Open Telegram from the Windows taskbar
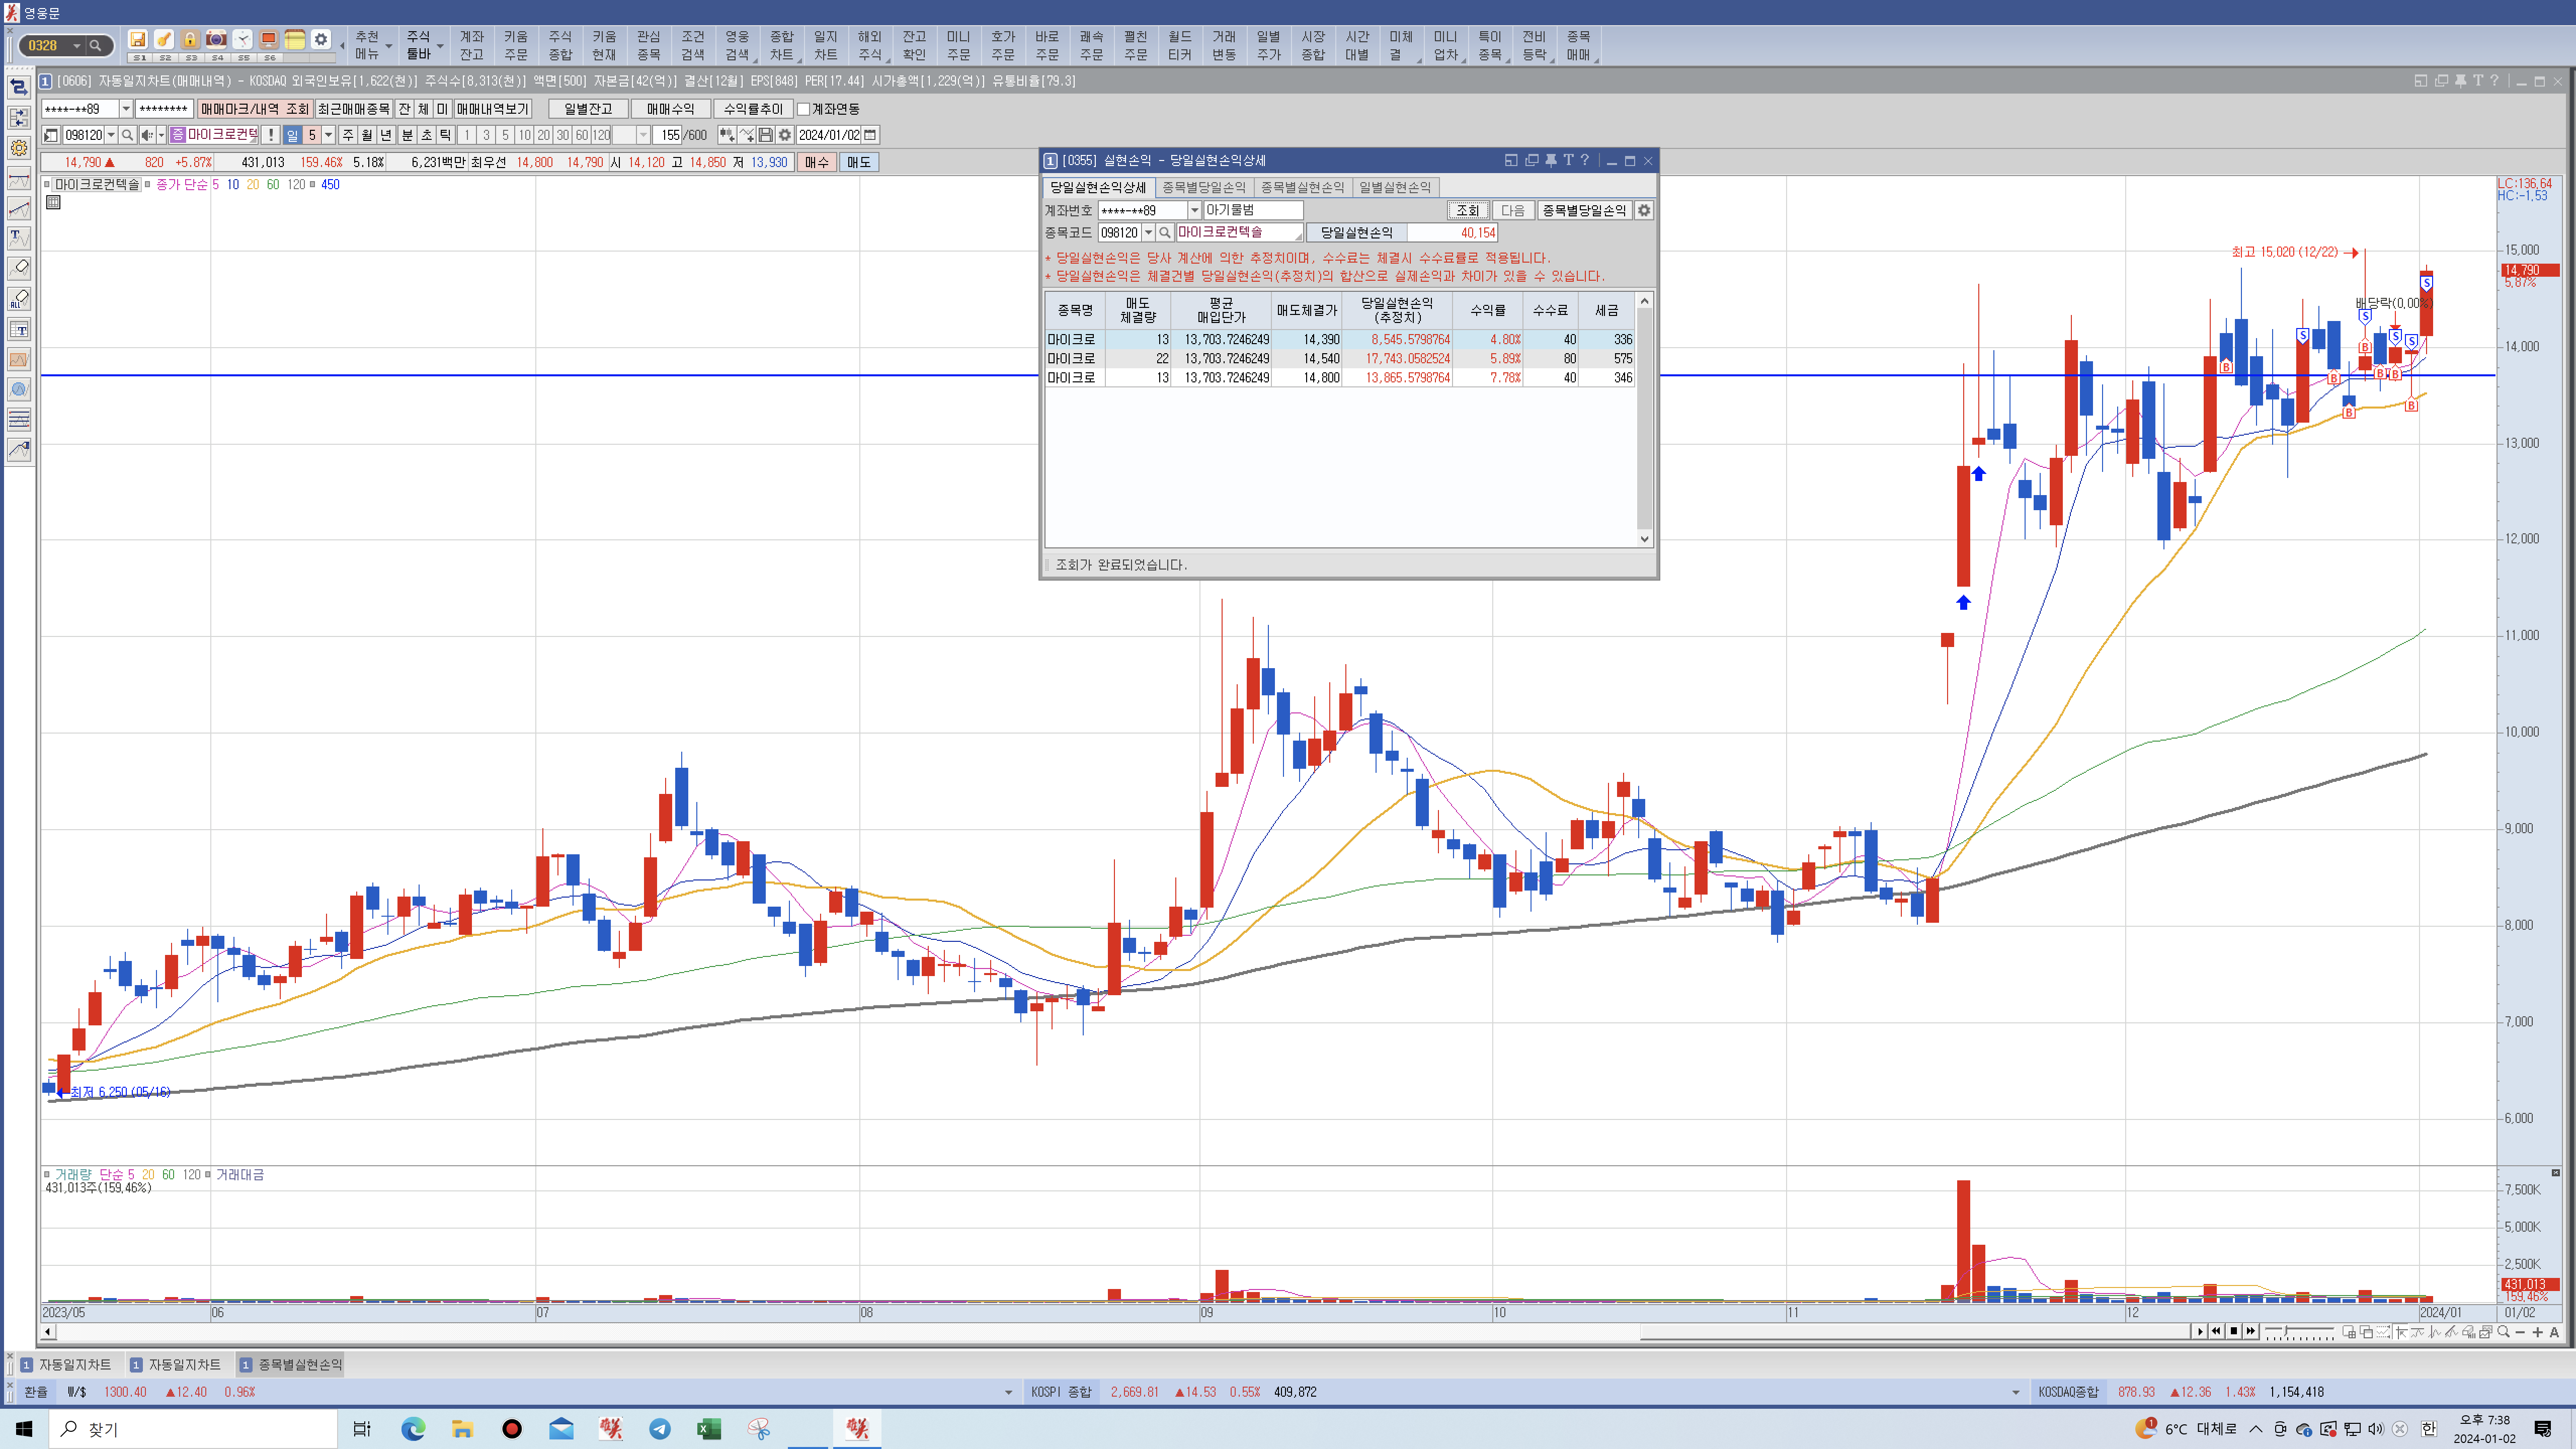 coord(660,1429)
